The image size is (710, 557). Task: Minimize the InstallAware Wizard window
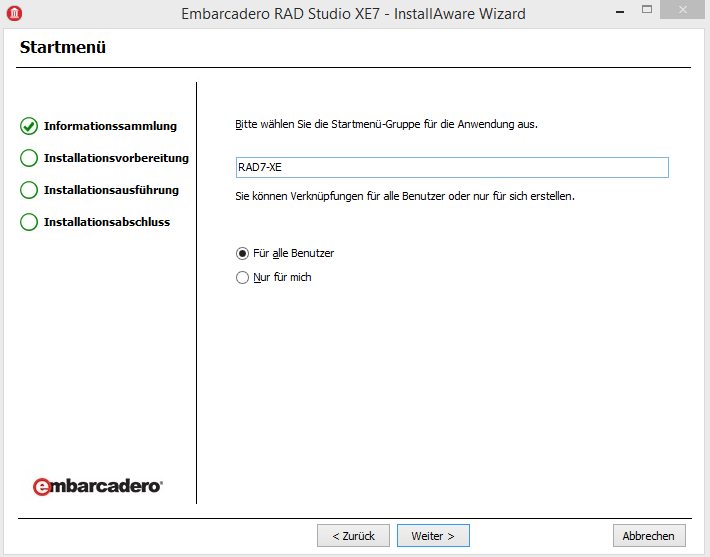(620, 12)
